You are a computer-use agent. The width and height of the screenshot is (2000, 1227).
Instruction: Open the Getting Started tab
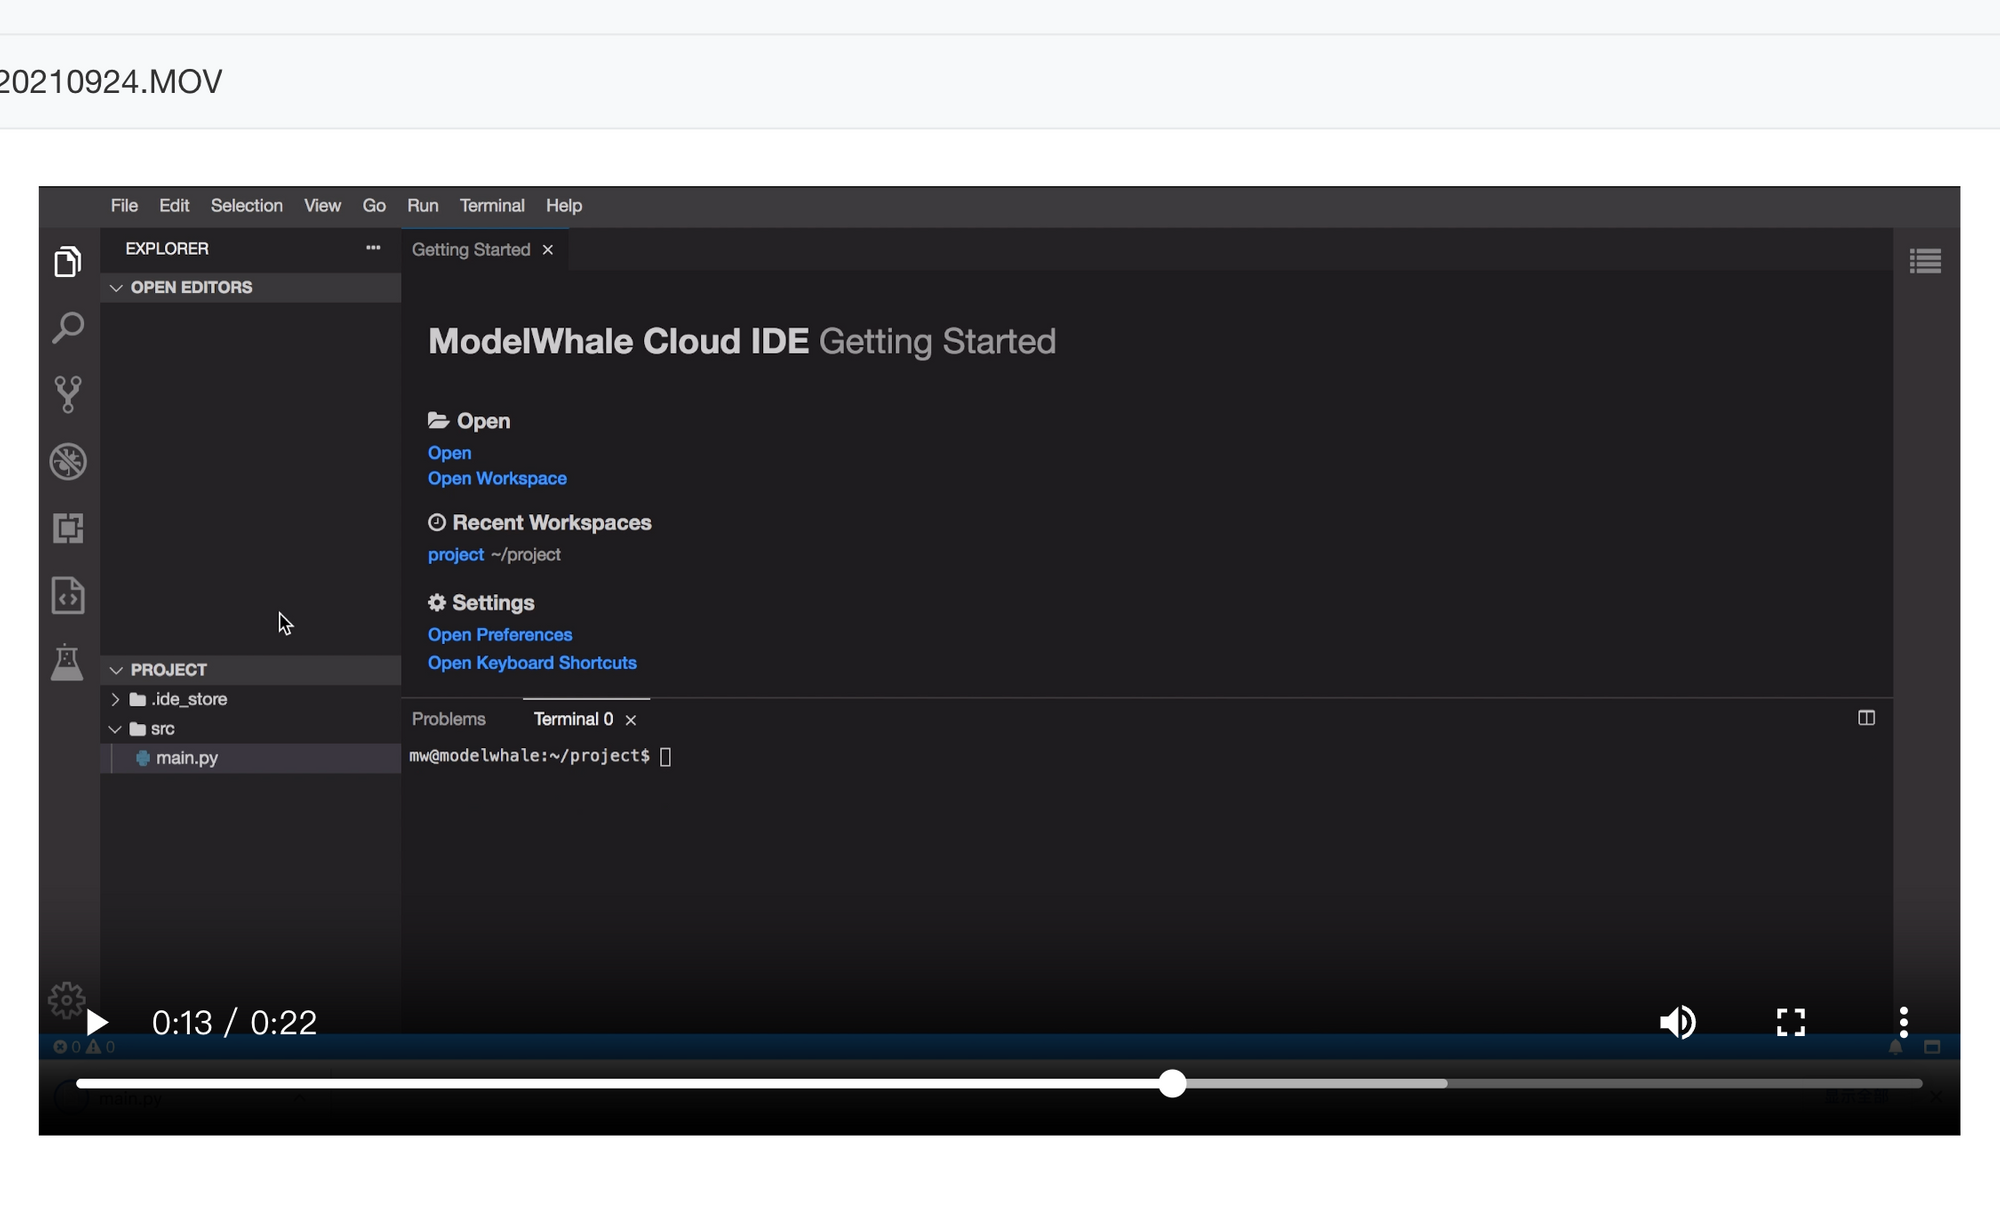pyautogui.click(x=470, y=249)
